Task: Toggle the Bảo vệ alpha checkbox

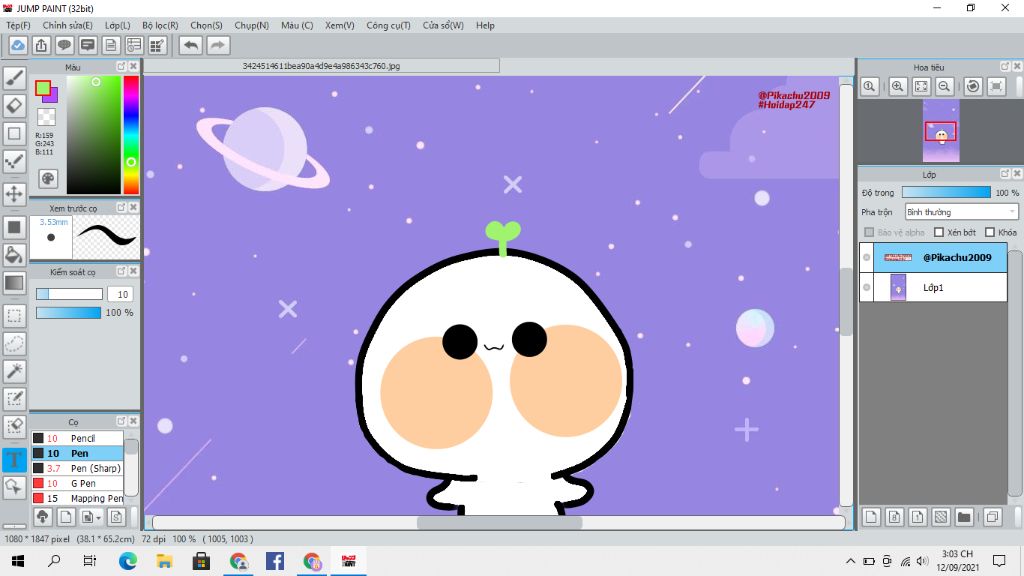Action: point(869,232)
